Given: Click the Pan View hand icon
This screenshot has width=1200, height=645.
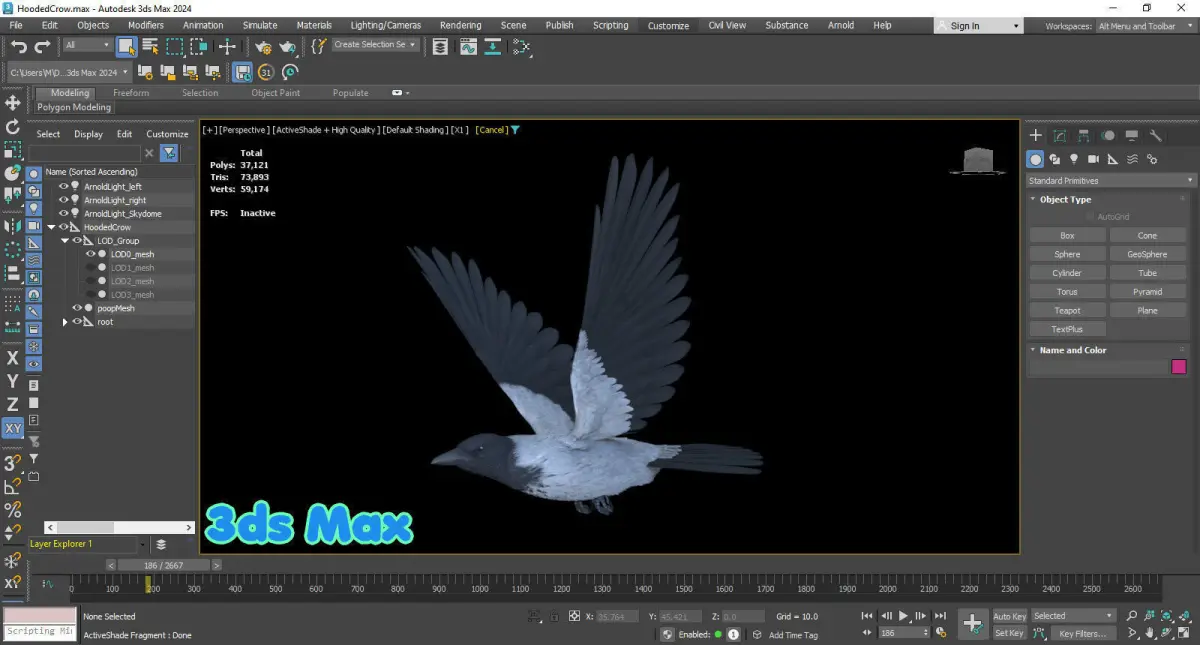Looking at the screenshot, I should [1150, 633].
